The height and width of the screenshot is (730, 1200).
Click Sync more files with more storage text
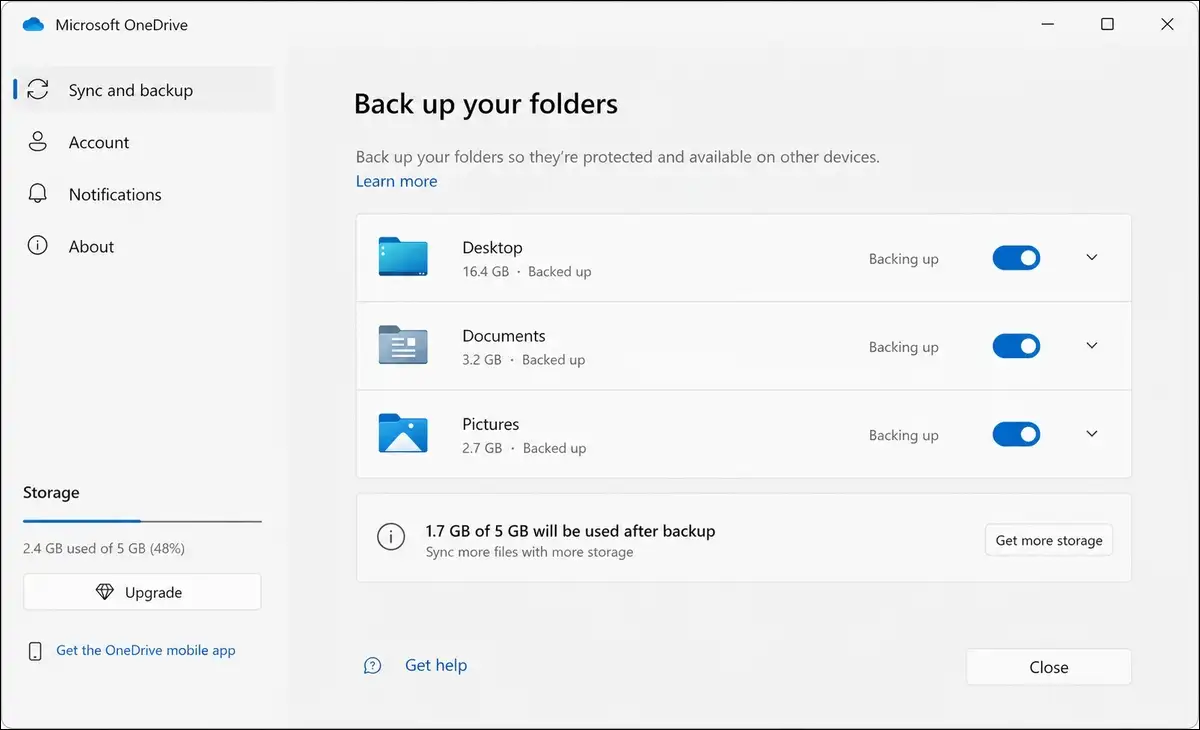click(529, 552)
